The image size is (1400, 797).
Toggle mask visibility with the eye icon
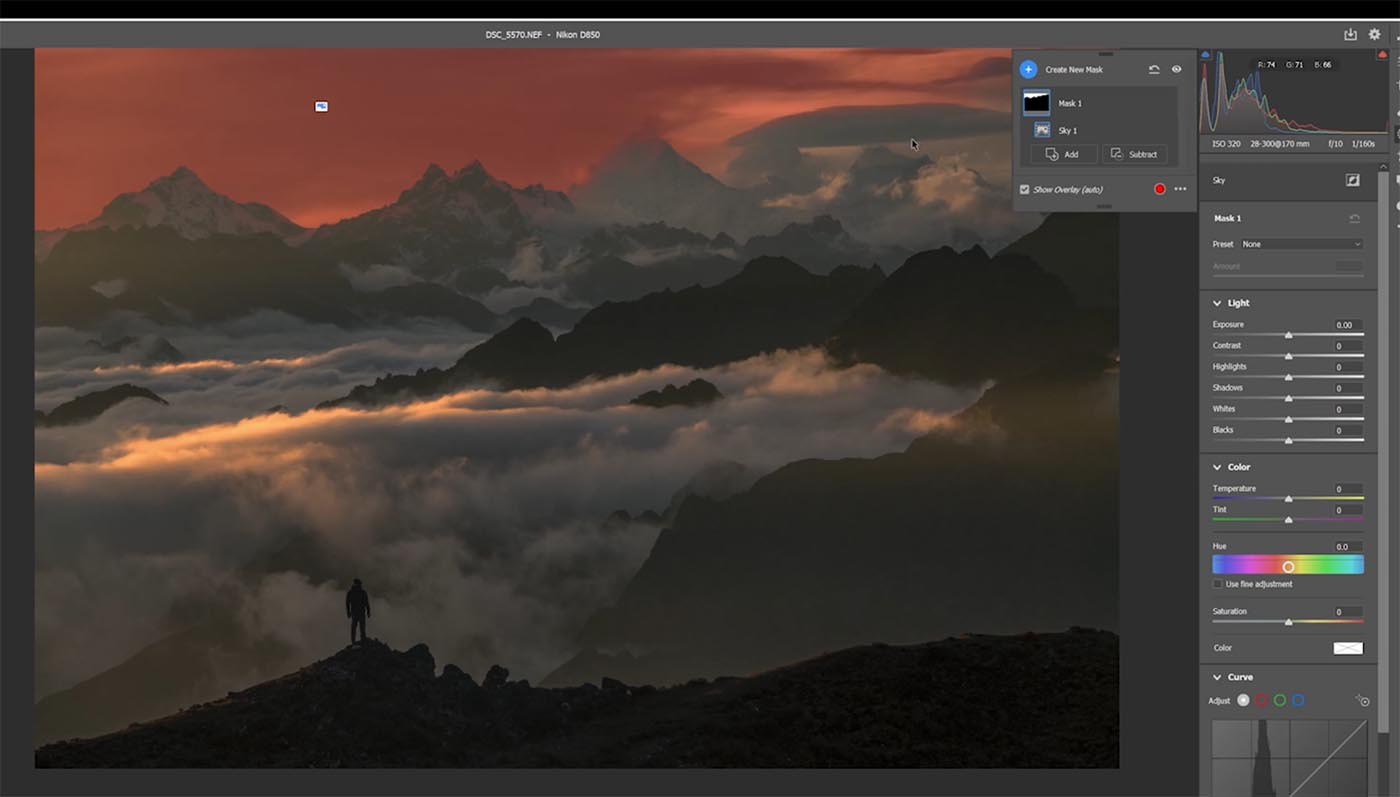[x=1176, y=70]
